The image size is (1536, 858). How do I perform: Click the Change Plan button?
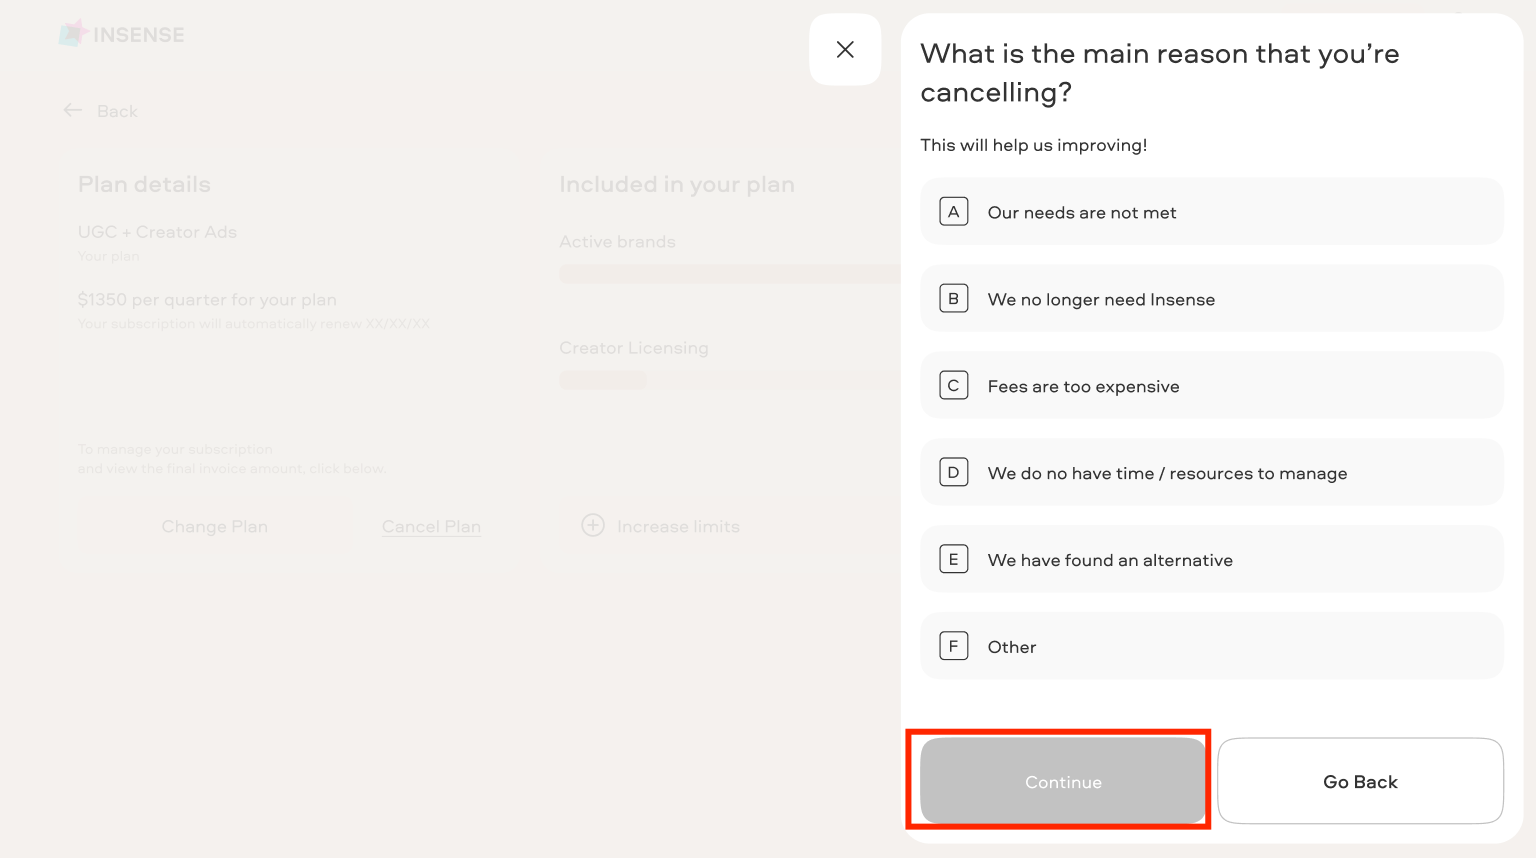pos(215,527)
